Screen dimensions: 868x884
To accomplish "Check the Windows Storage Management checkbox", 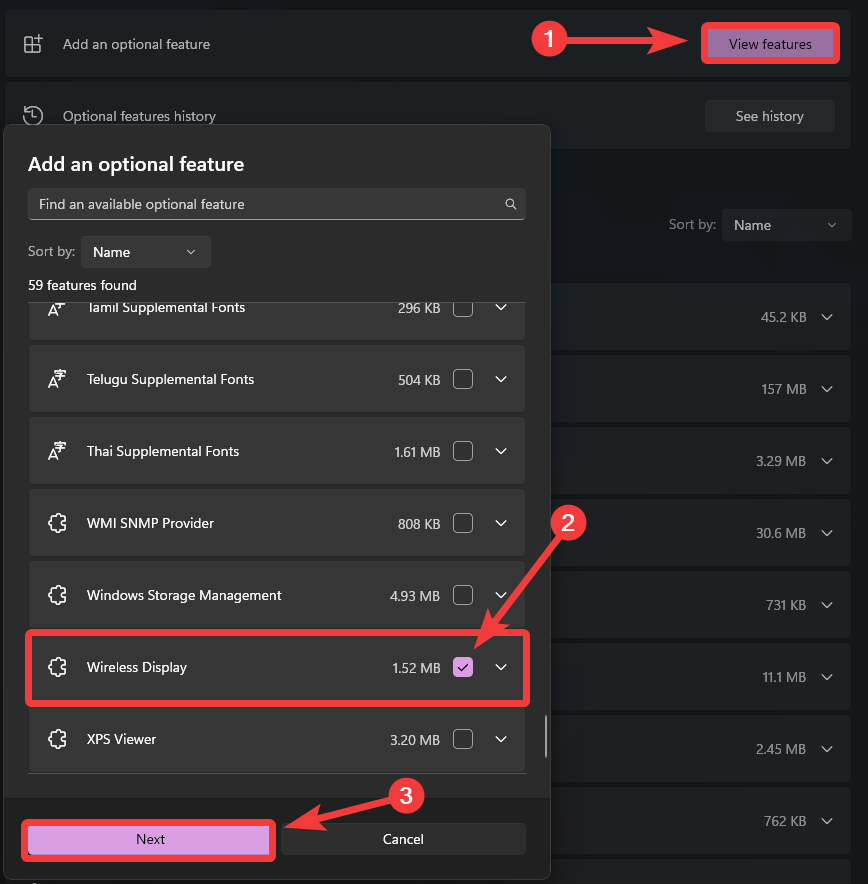I will [463, 595].
